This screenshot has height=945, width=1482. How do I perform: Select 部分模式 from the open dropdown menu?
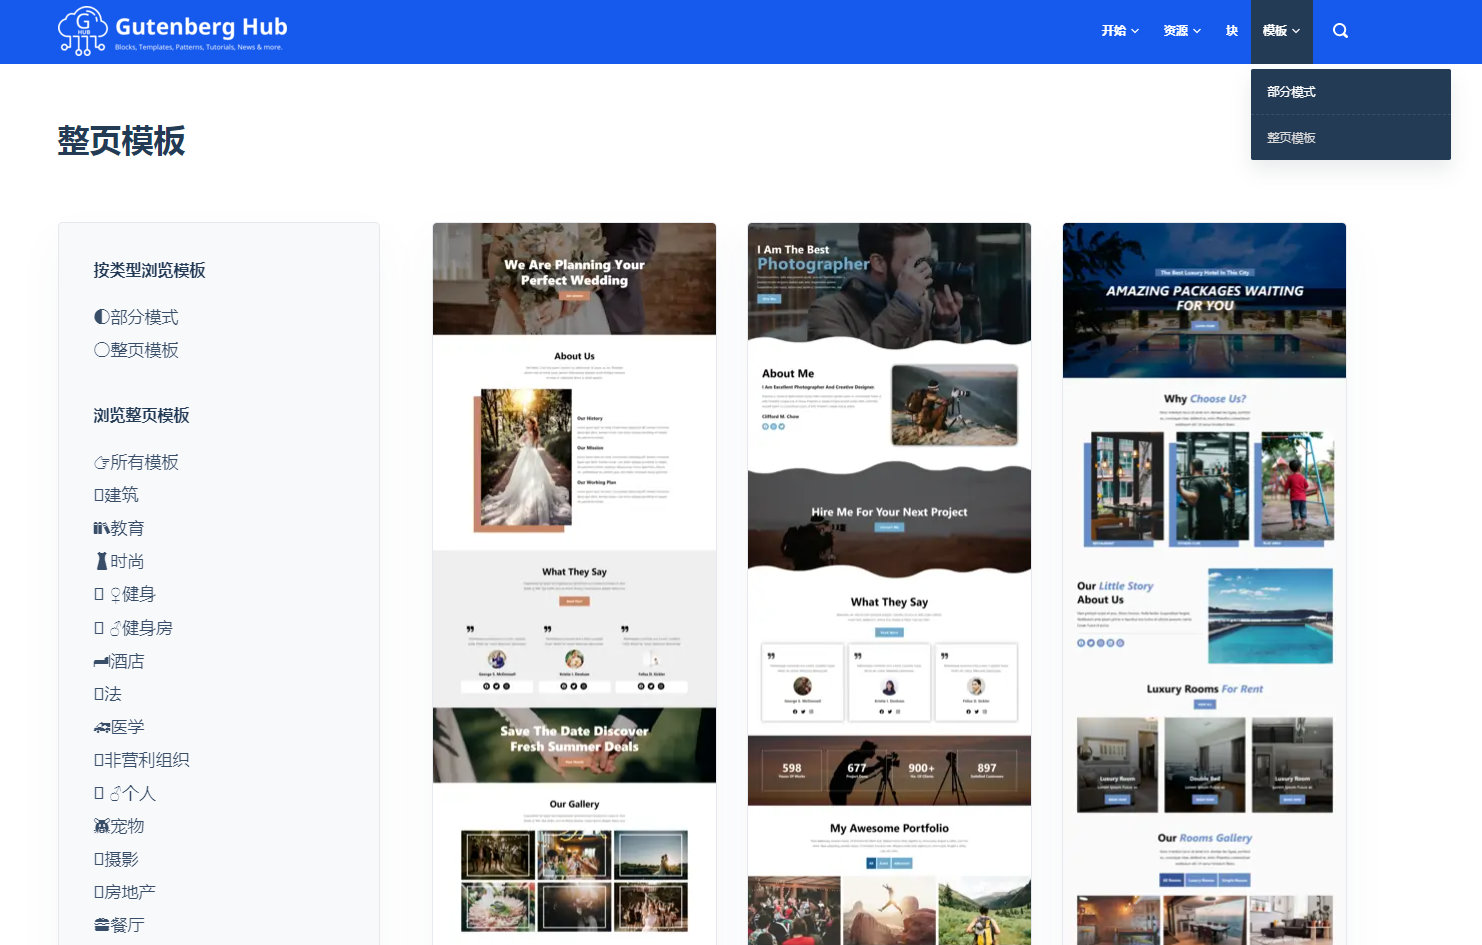(x=1291, y=92)
